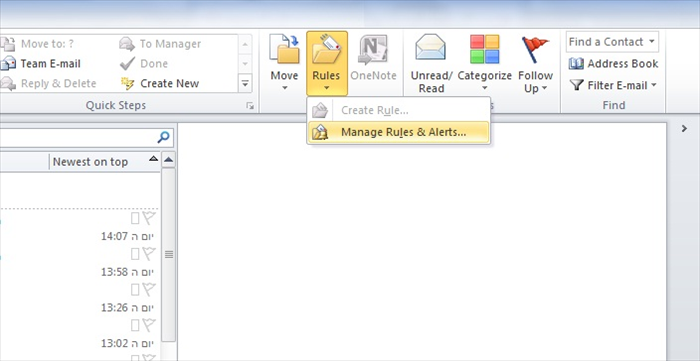Select the message received at 13:26
This screenshot has width=700, height=361.
click(x=79, y=298)
